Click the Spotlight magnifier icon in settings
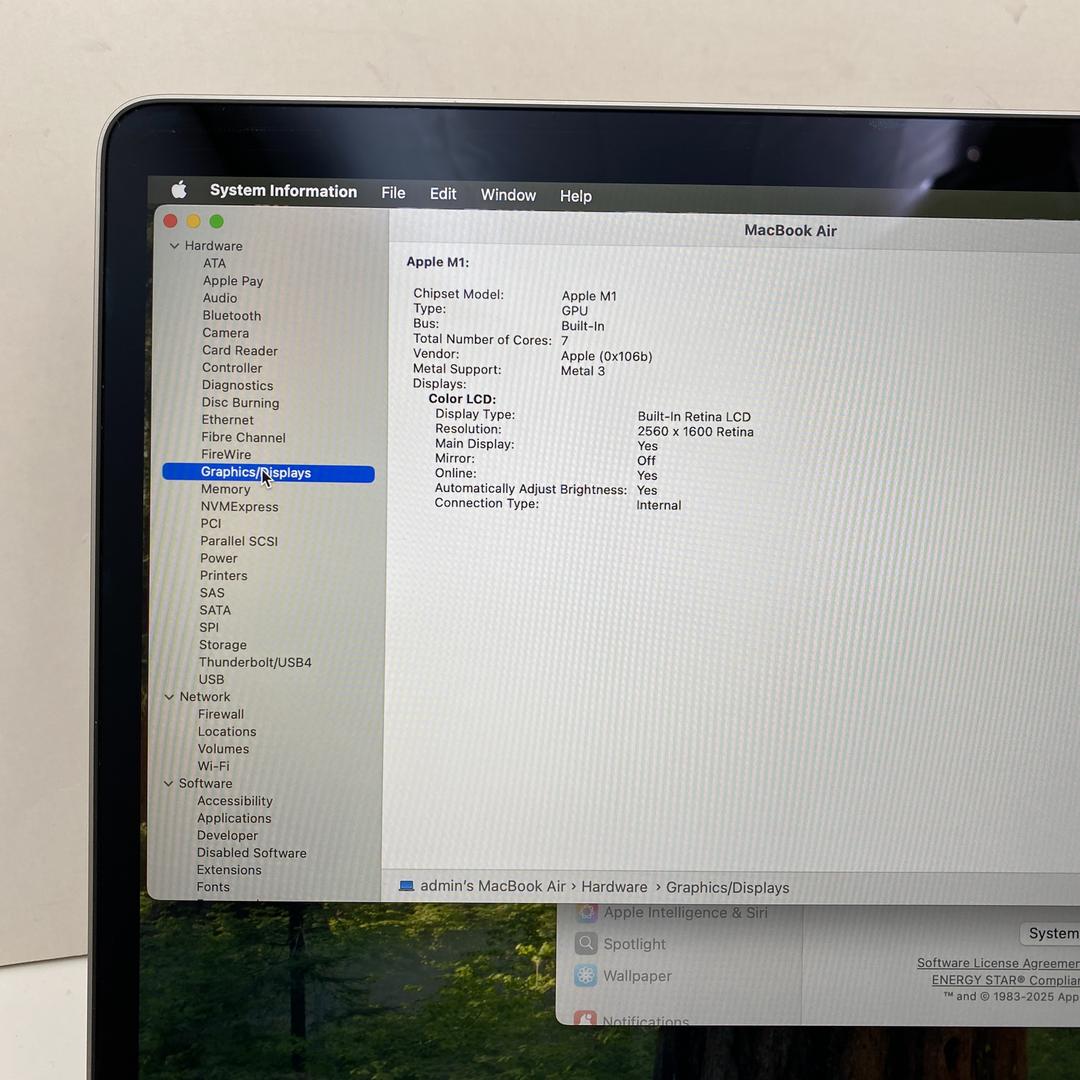Screen dimensions: 1080x1080 click(x=586, y=944)
